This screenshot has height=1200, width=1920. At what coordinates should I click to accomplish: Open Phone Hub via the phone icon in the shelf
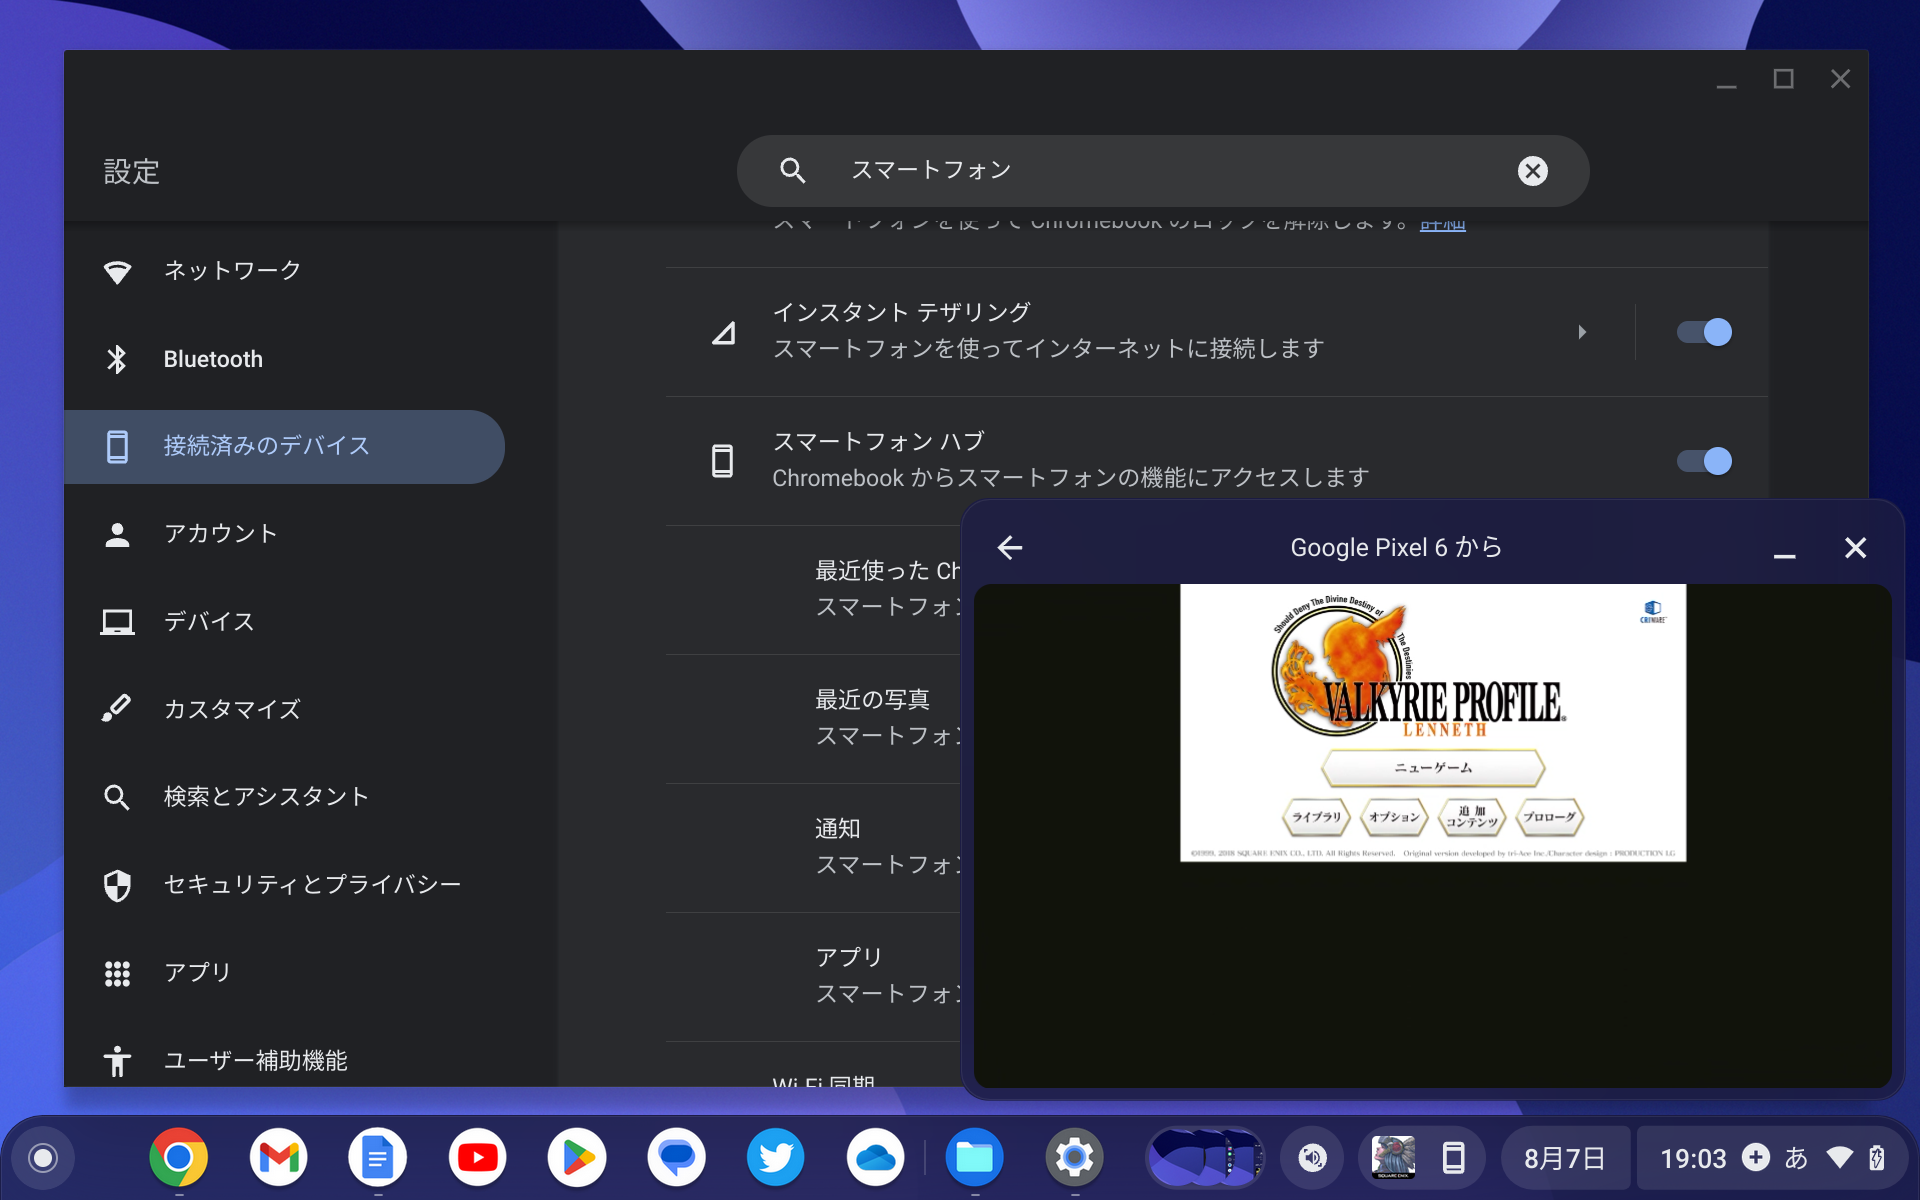(1452, 1157)
